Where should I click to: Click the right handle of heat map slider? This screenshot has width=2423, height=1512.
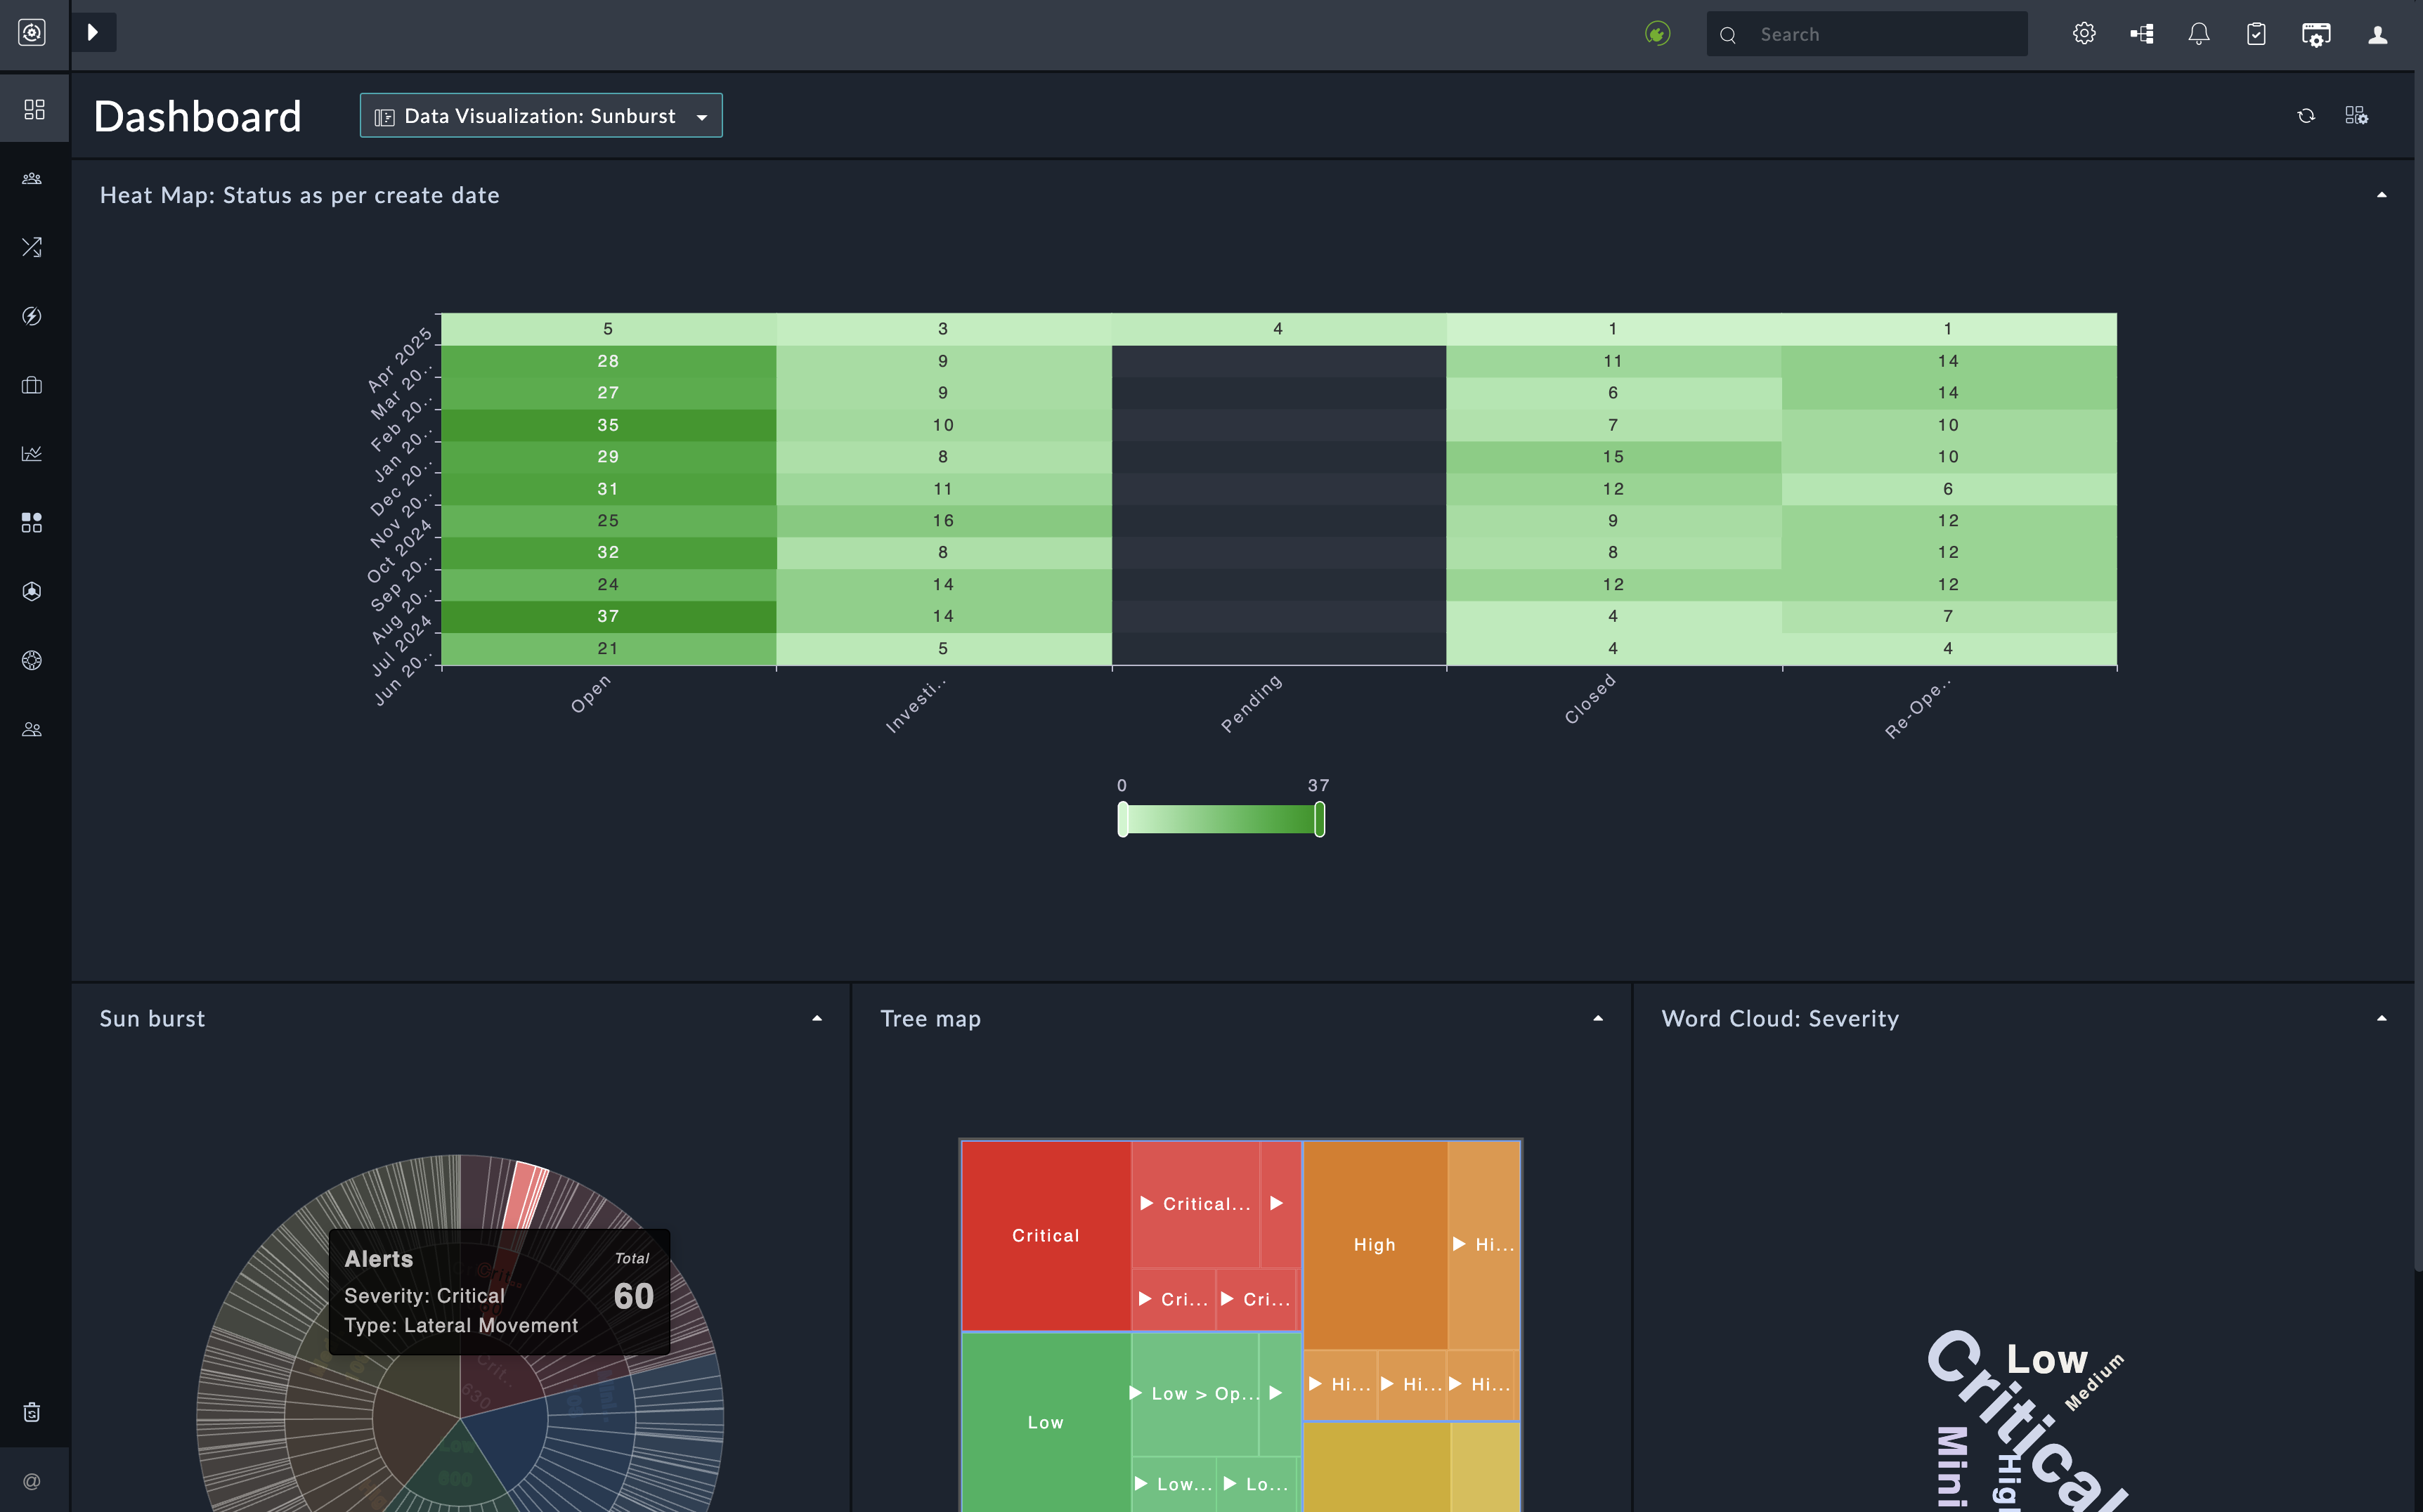(1319, 819)
